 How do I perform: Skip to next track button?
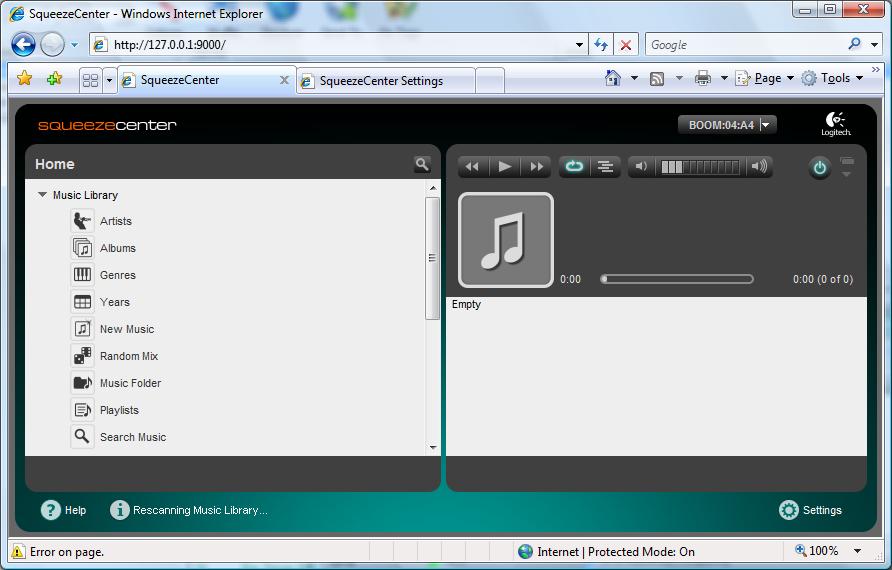coord(537,167)
